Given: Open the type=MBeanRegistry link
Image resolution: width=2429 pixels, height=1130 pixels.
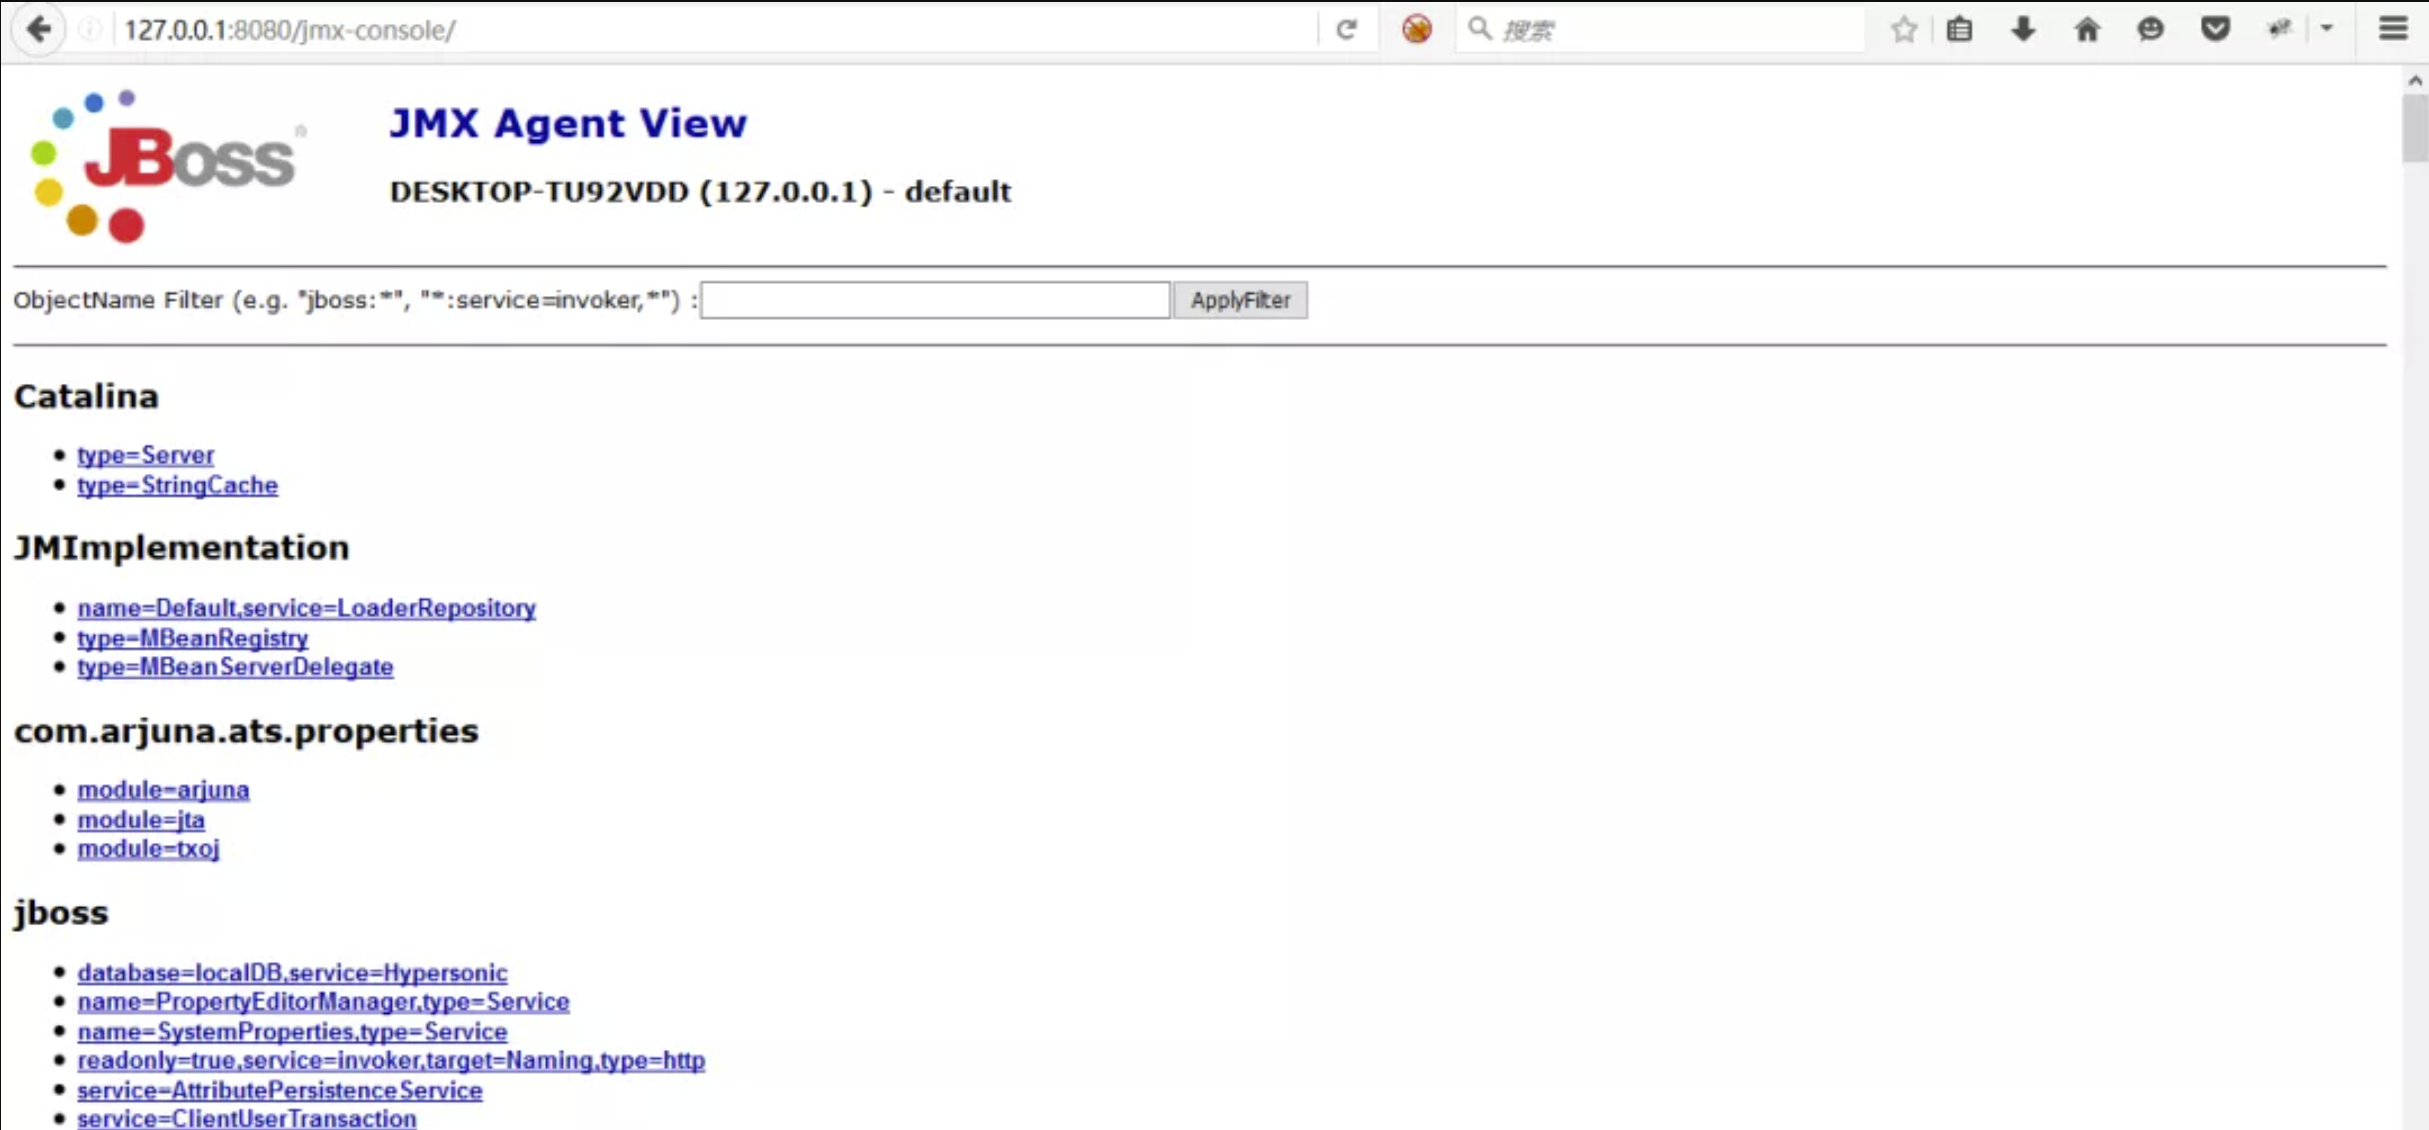Looking at the screenshot, I should 192,638.
